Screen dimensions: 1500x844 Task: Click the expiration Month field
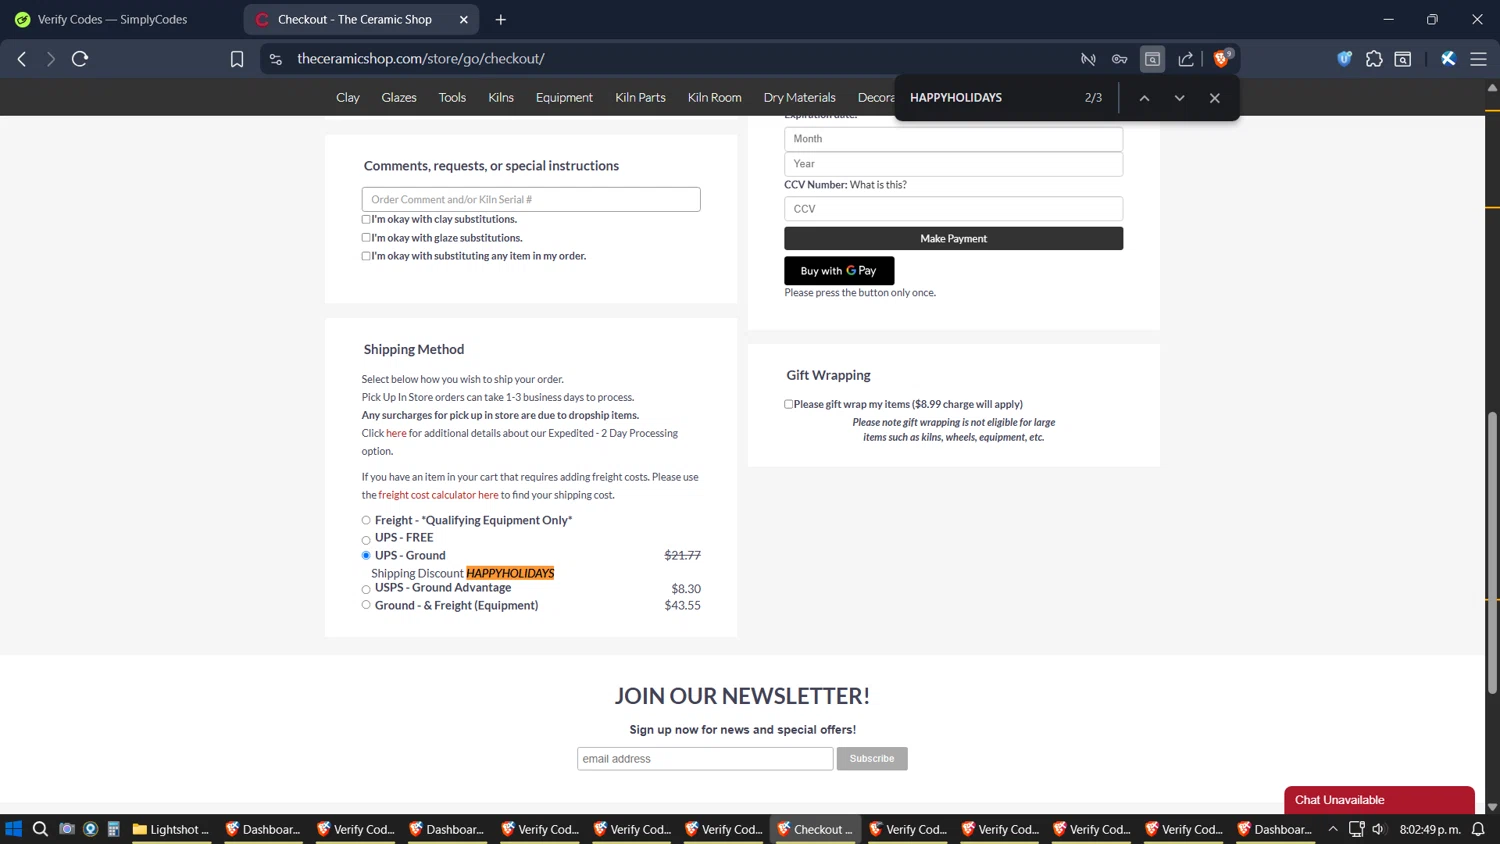[x=953, y=139]
